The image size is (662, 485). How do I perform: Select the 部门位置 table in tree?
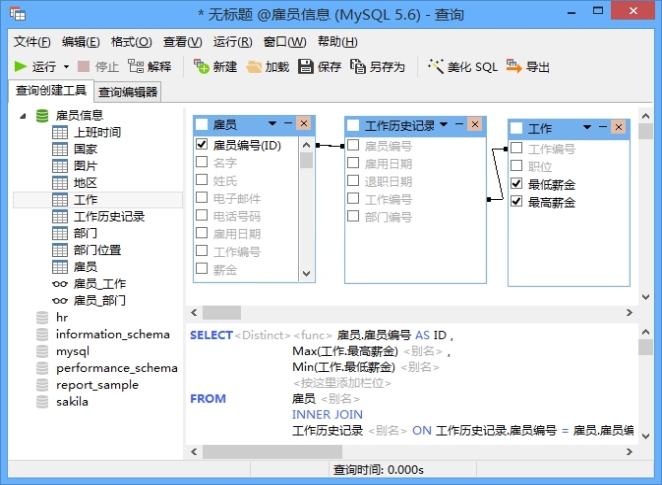(98, 250)
